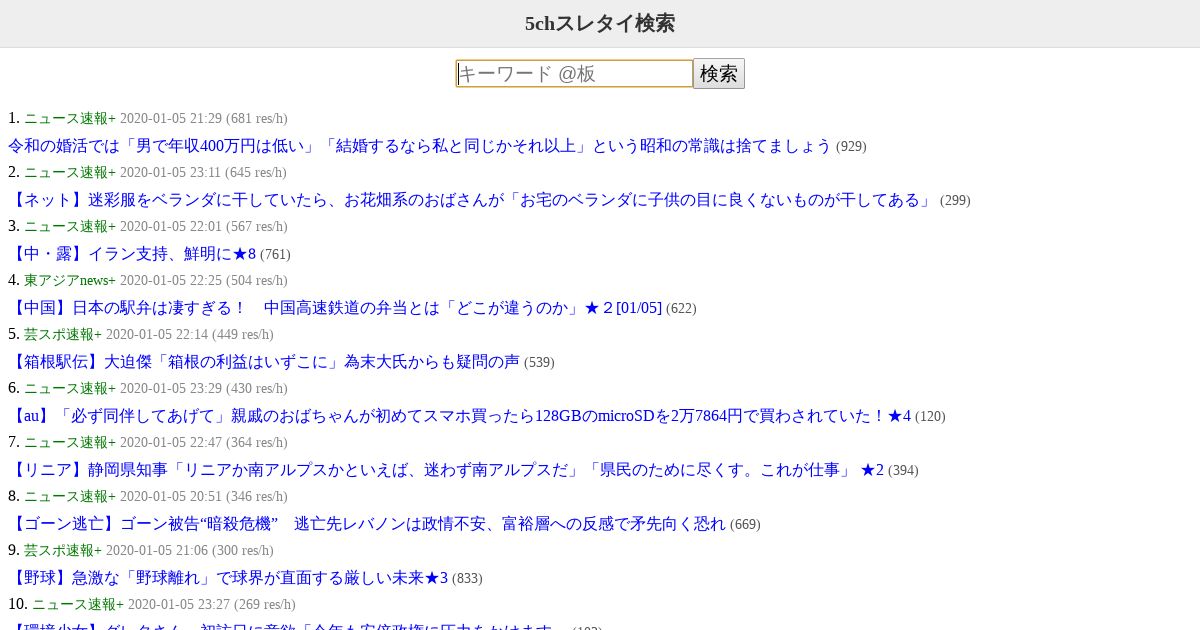Open 芸スポ速報+ board link in entry 9

tap(63, 550)
